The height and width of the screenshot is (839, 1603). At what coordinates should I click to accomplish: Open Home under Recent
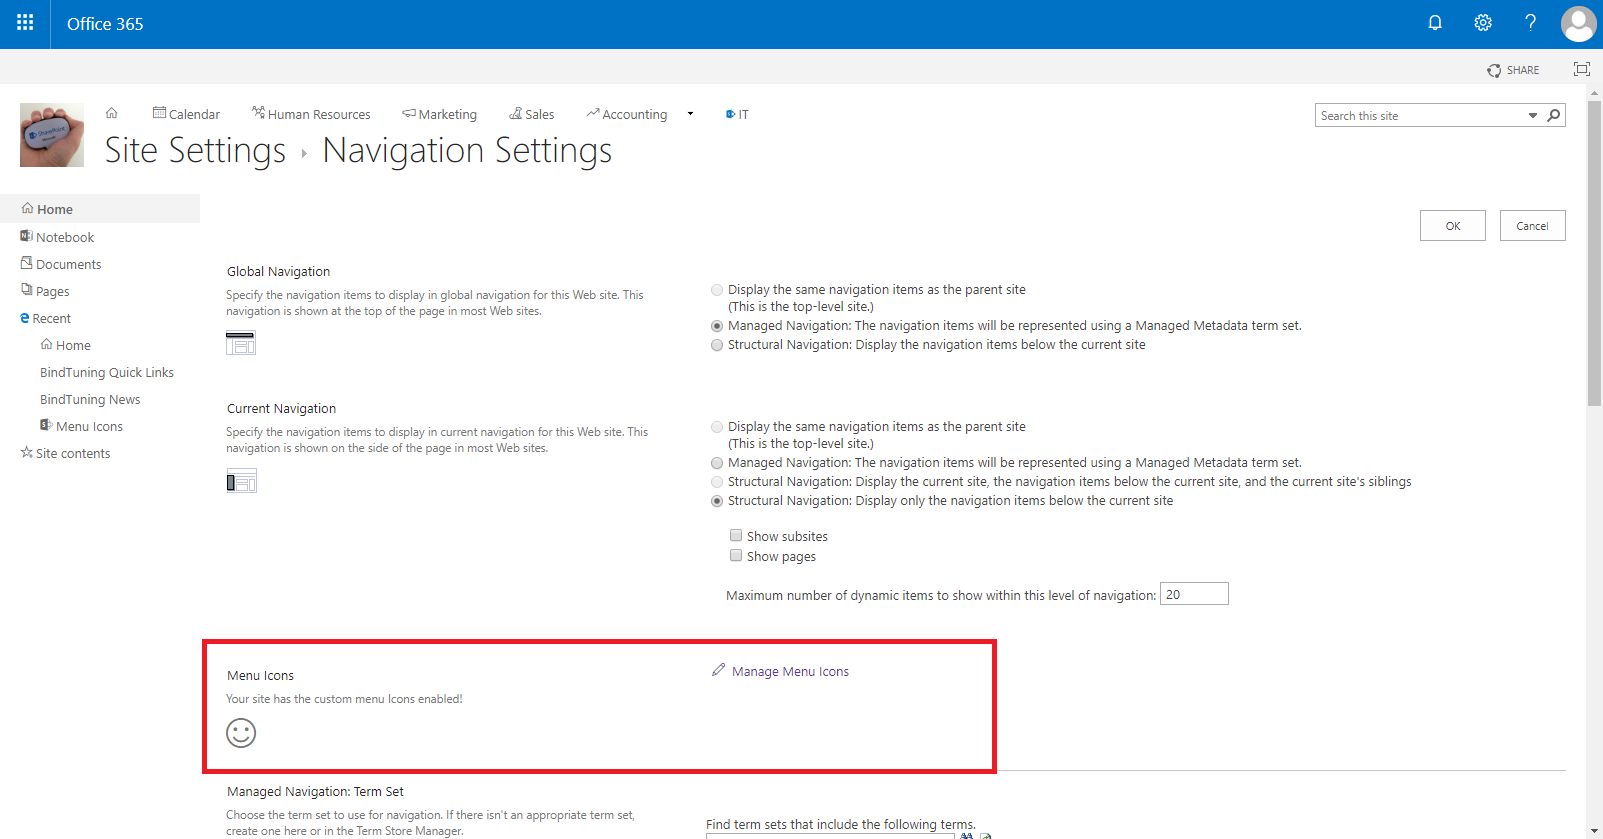pos(65,345)
